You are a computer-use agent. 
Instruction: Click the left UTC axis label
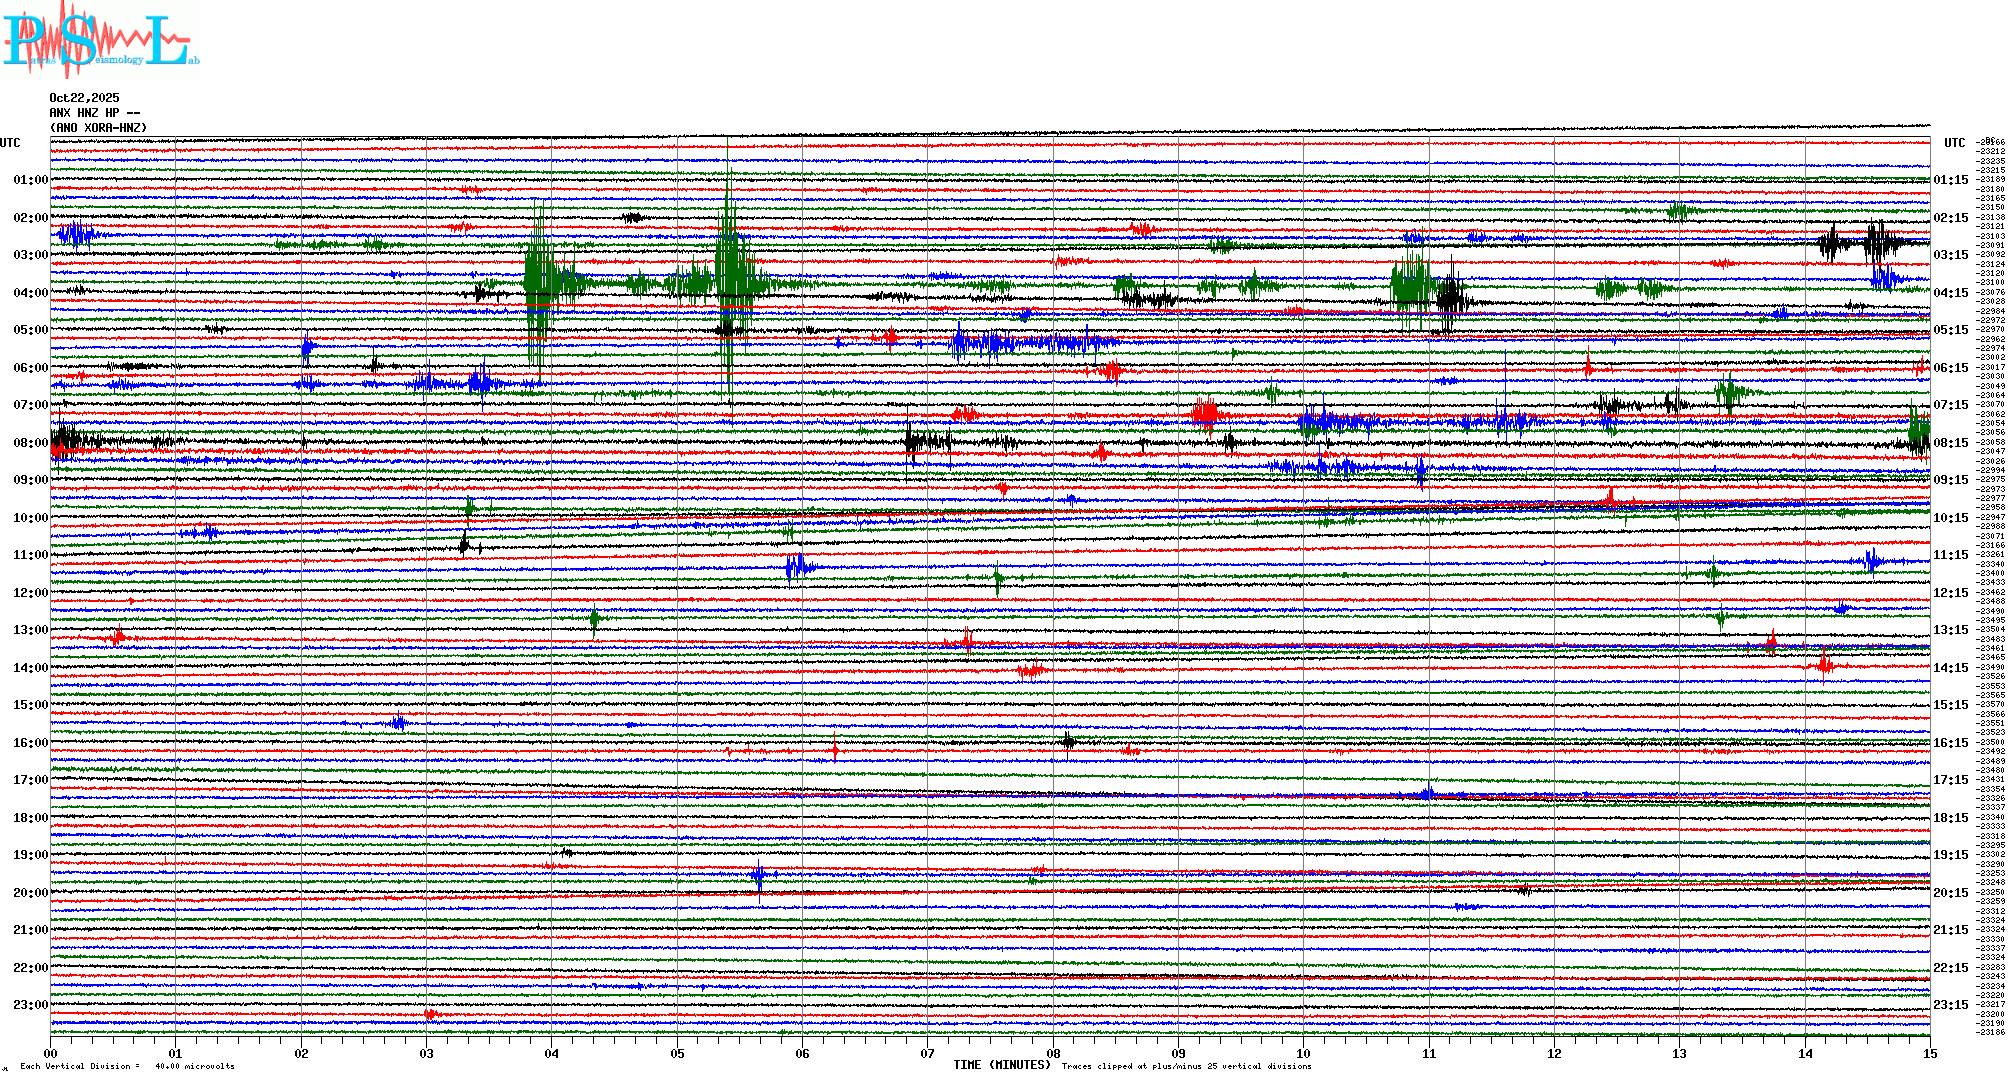10,143
